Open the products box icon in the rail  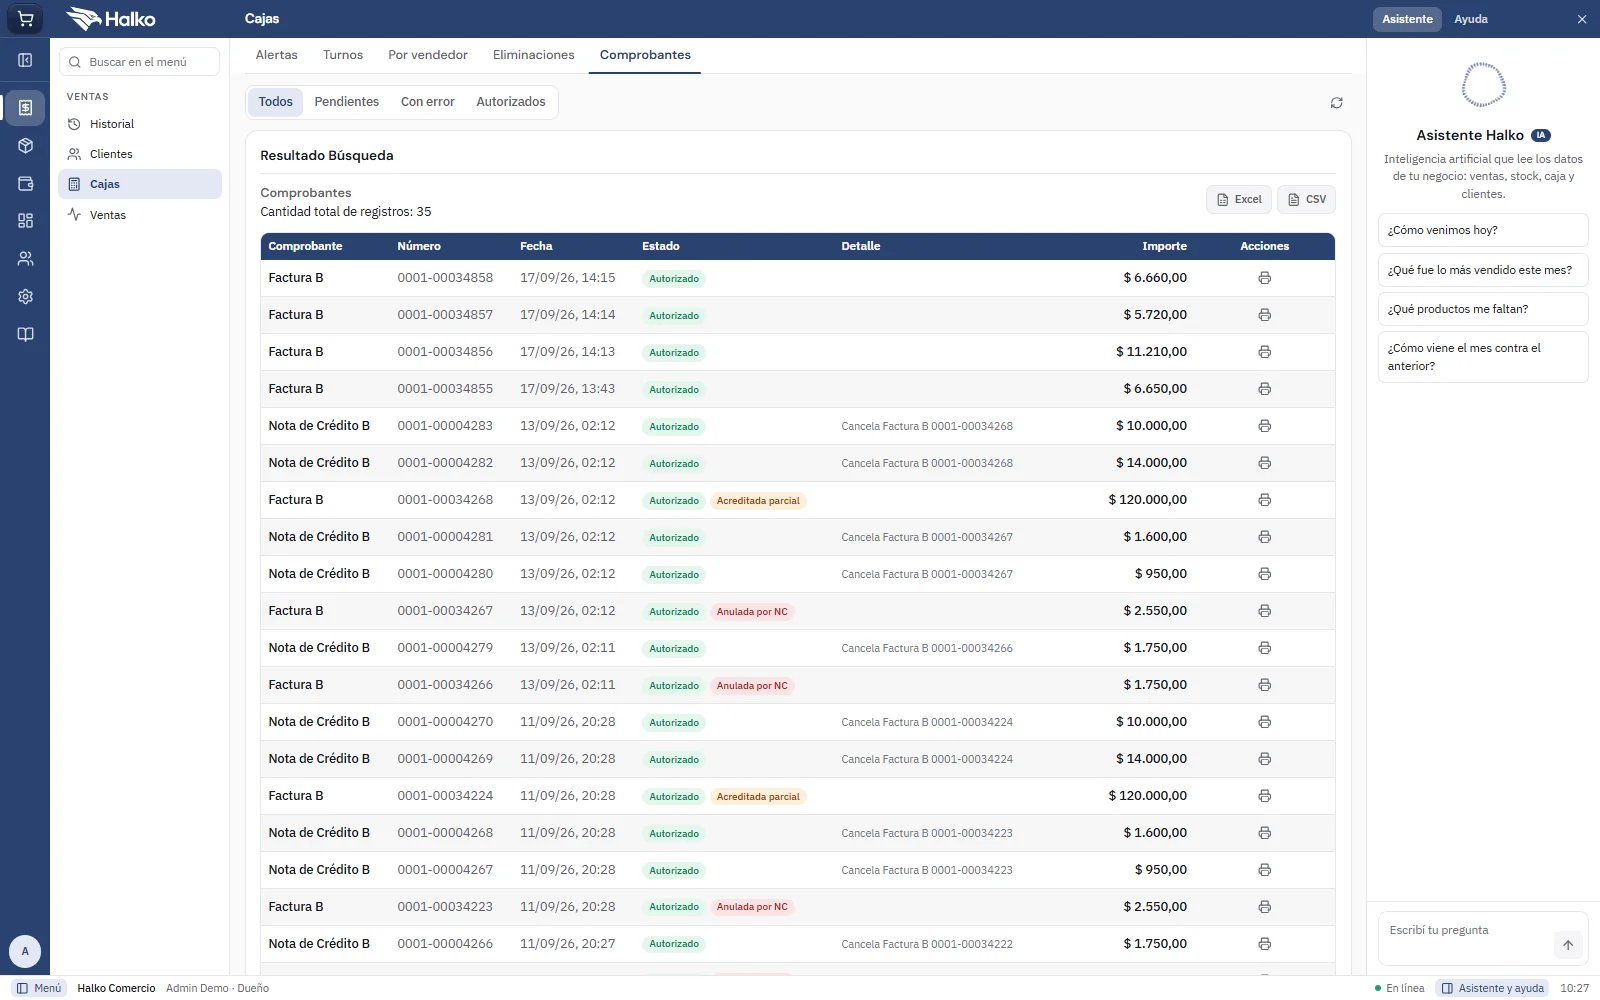(x=25, y=146)
